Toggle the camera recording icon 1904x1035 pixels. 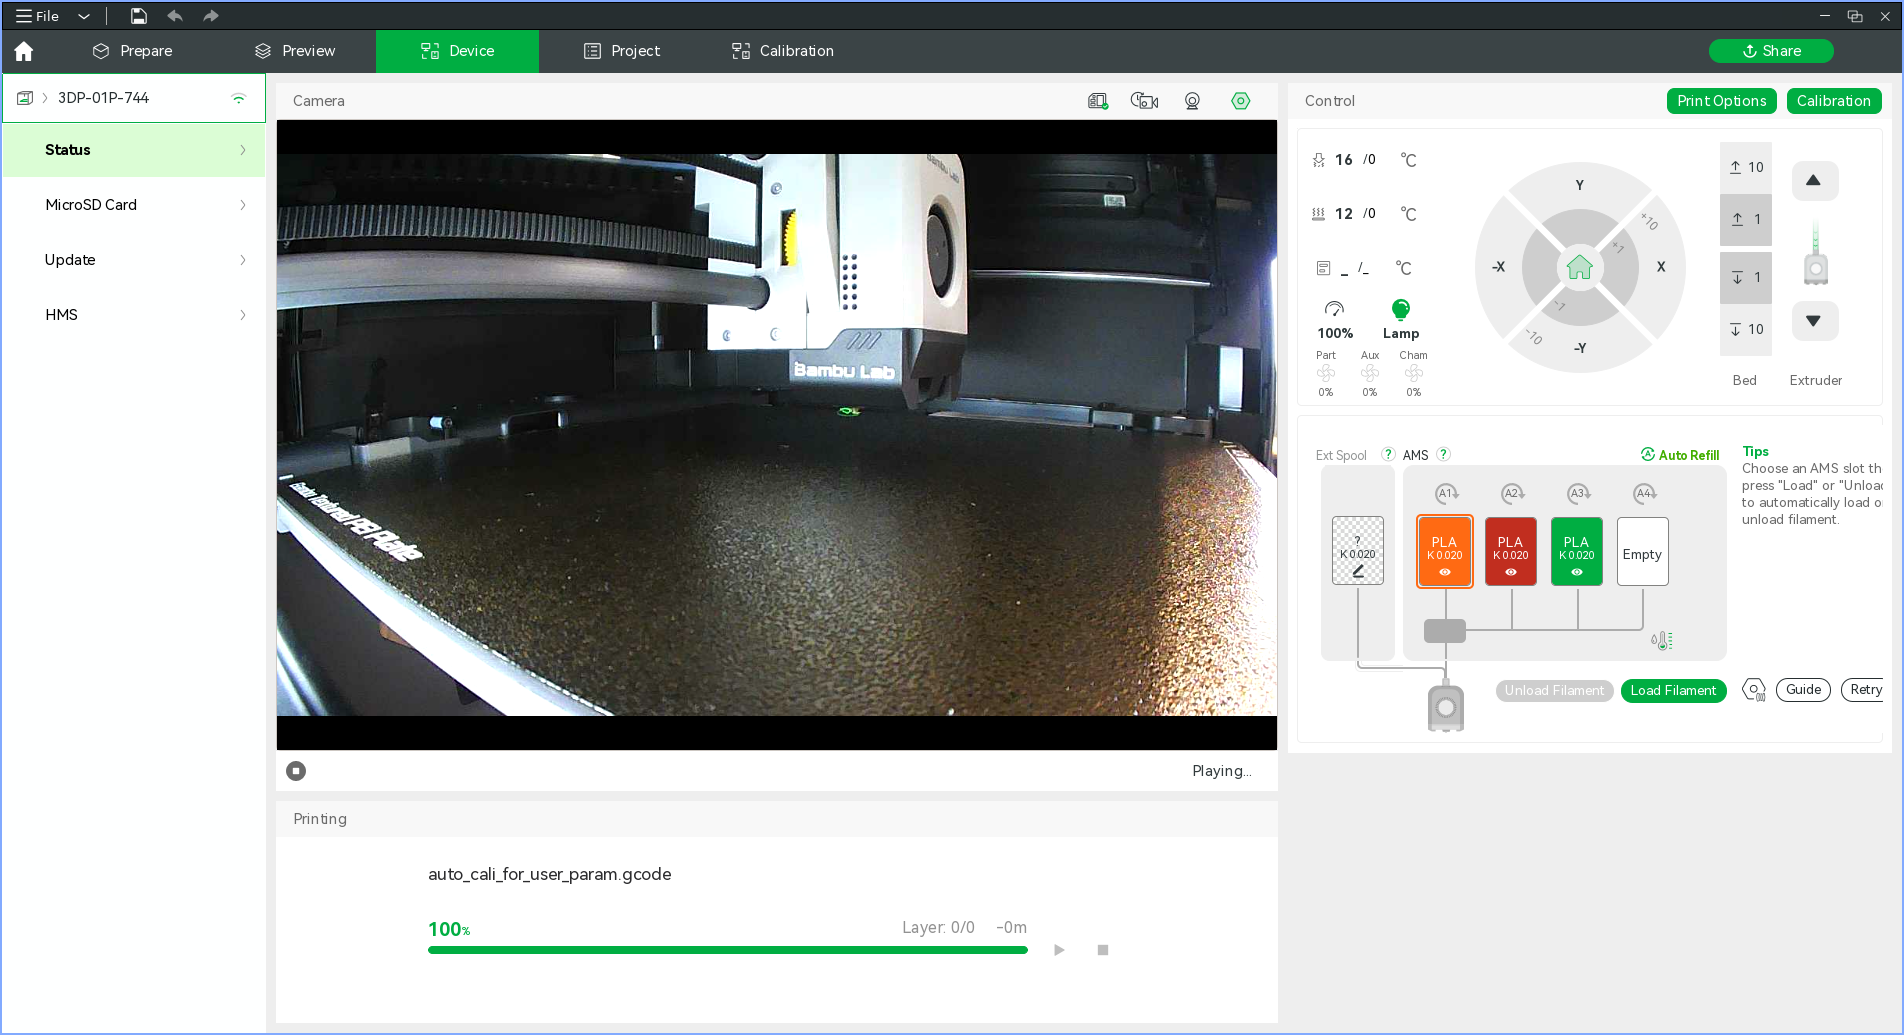1144,101
